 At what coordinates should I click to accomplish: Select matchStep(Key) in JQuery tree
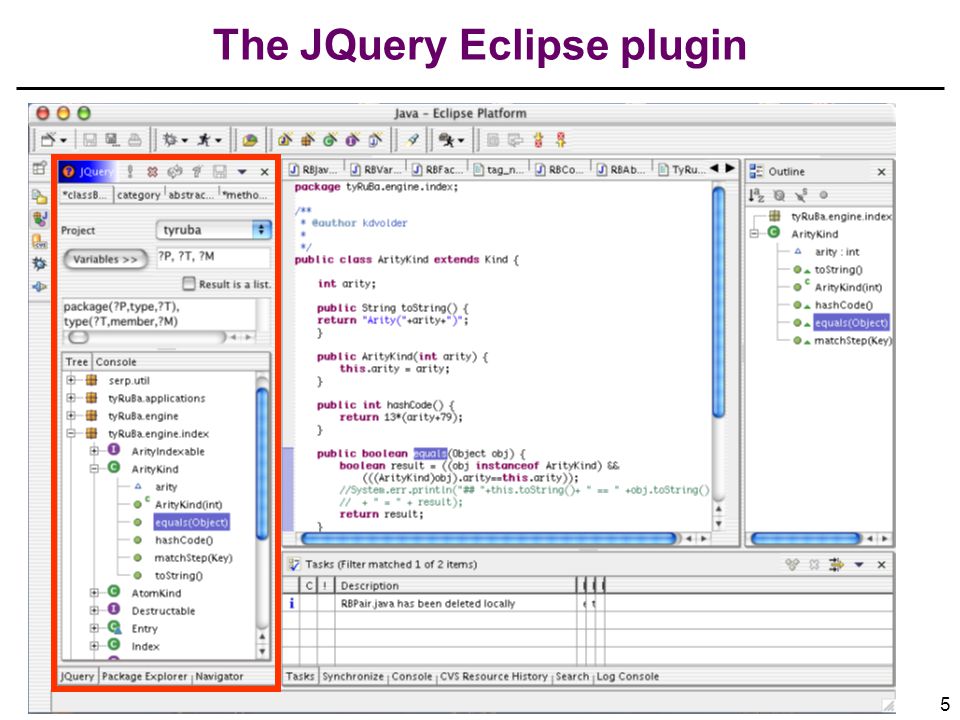point(193,558)
